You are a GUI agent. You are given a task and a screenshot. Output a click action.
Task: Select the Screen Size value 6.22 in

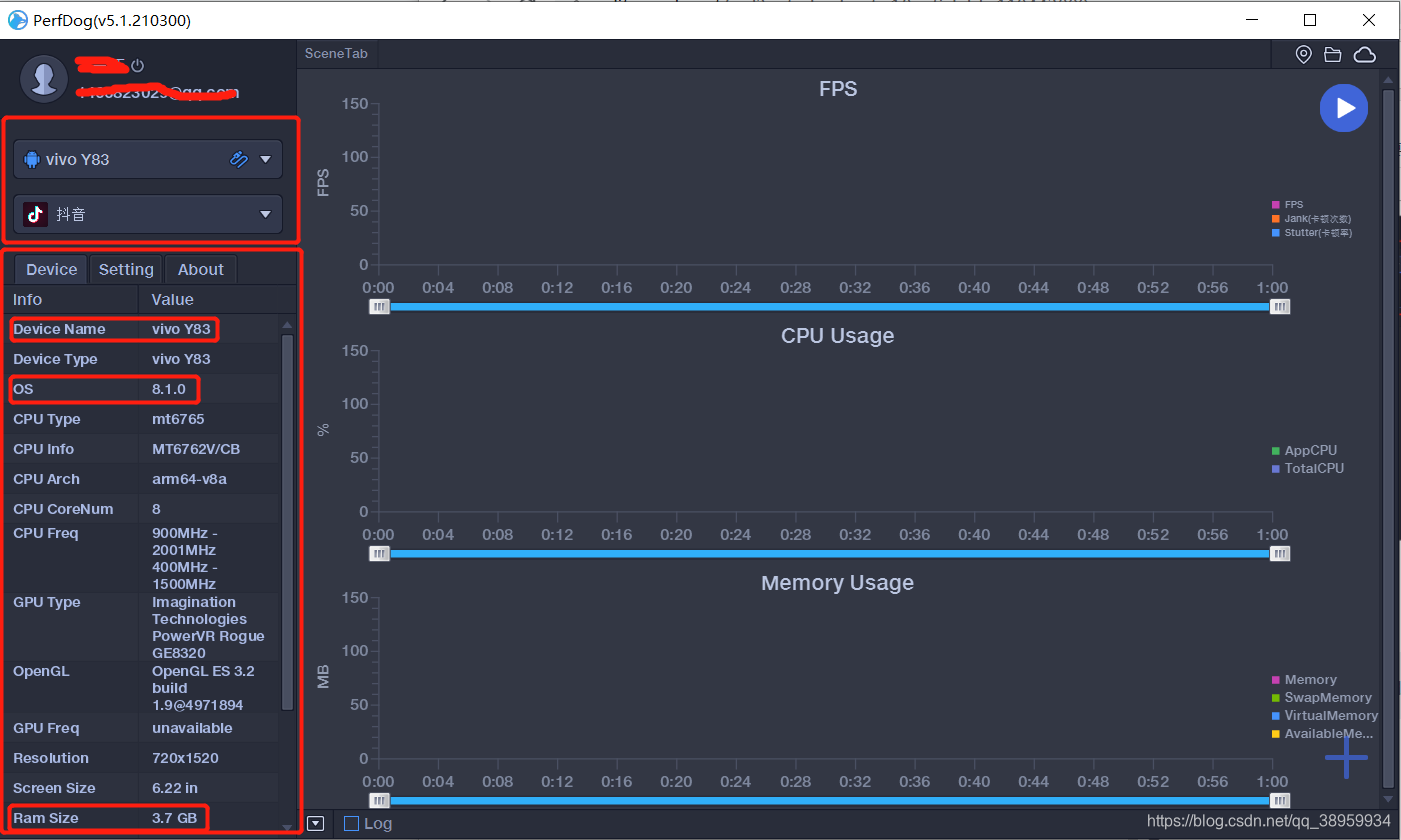point(175,788)
